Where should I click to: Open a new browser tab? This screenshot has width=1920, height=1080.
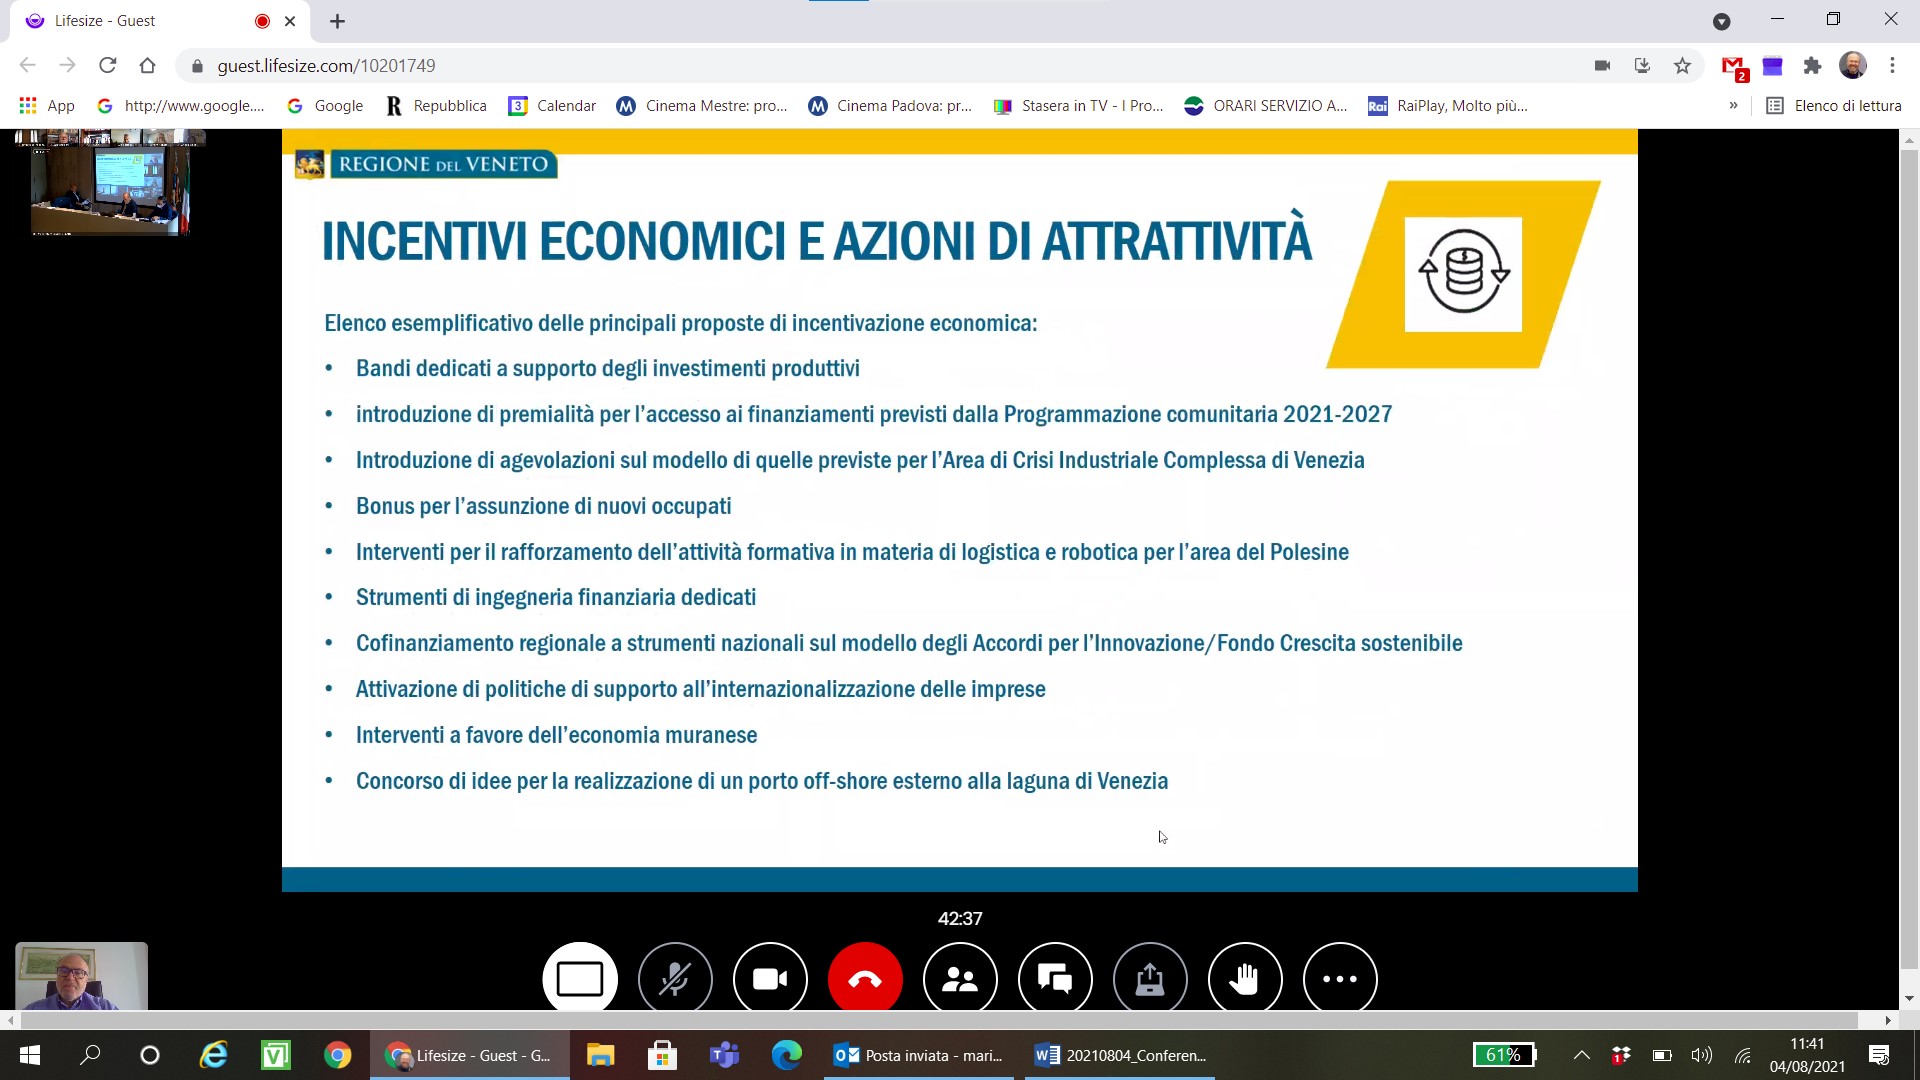337,21
